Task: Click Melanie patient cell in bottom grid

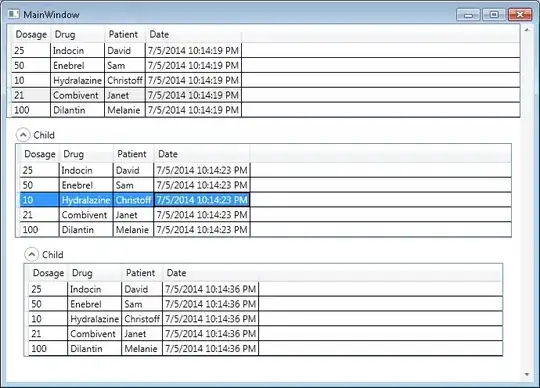Action: point(142,348)
